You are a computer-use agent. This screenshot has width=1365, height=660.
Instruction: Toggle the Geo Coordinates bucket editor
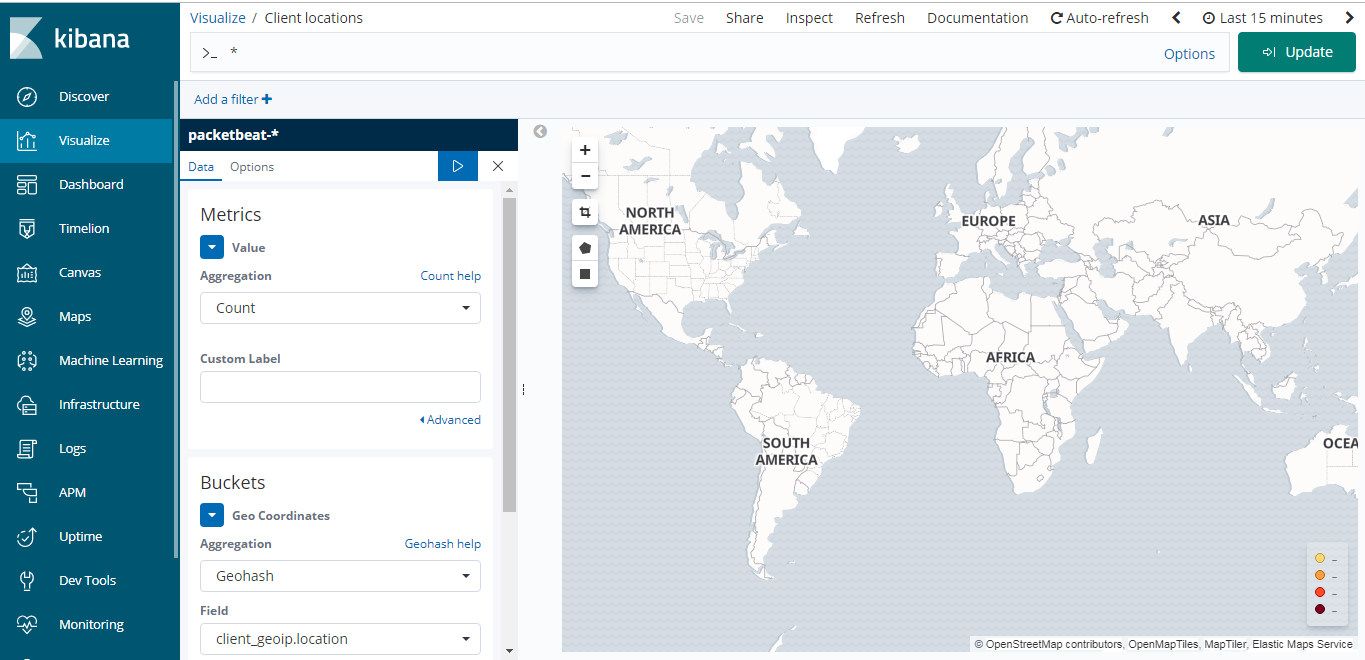[x=212, y=515]
